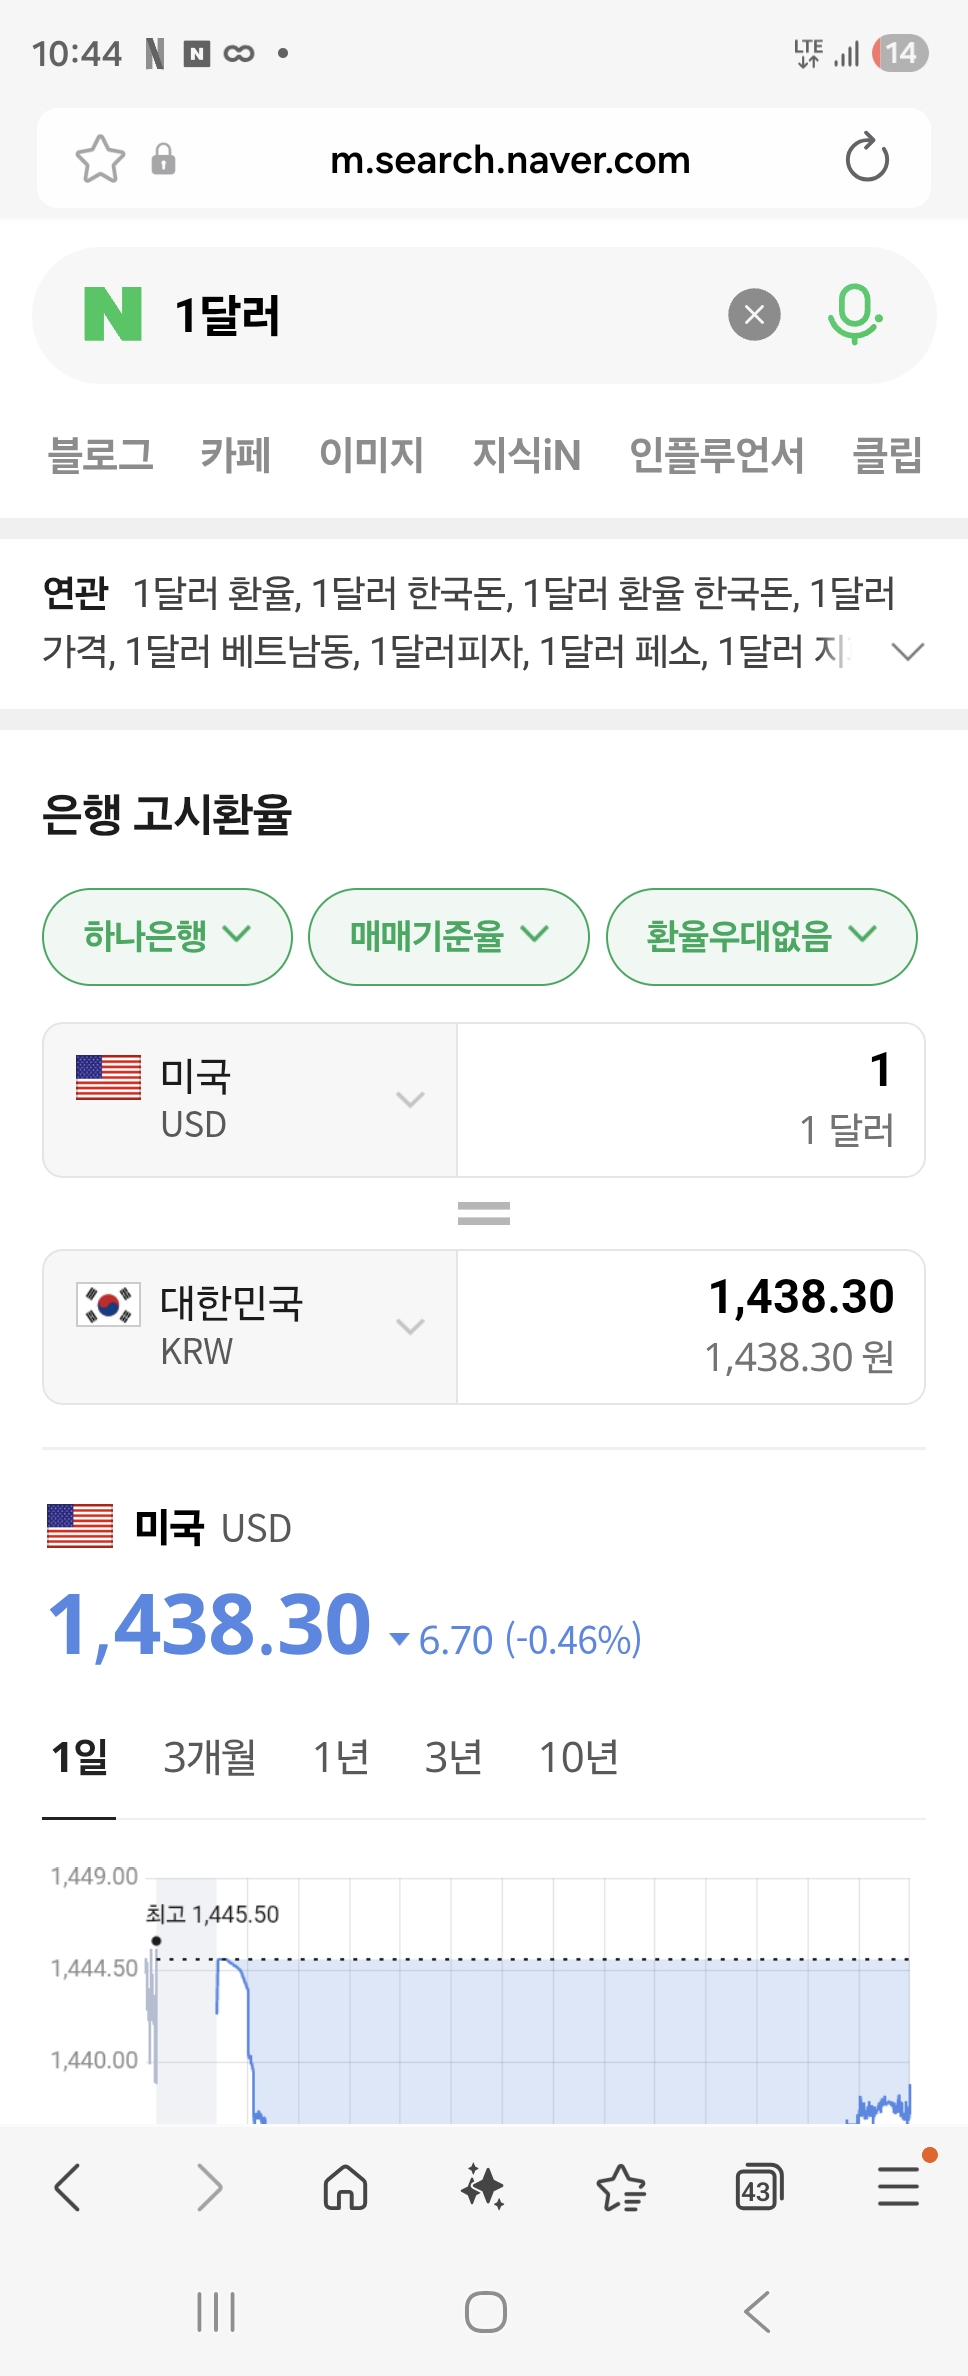Tap the USD amount input field
The height and width of the screenshot is (2376, 968).
coord(690,1100)
